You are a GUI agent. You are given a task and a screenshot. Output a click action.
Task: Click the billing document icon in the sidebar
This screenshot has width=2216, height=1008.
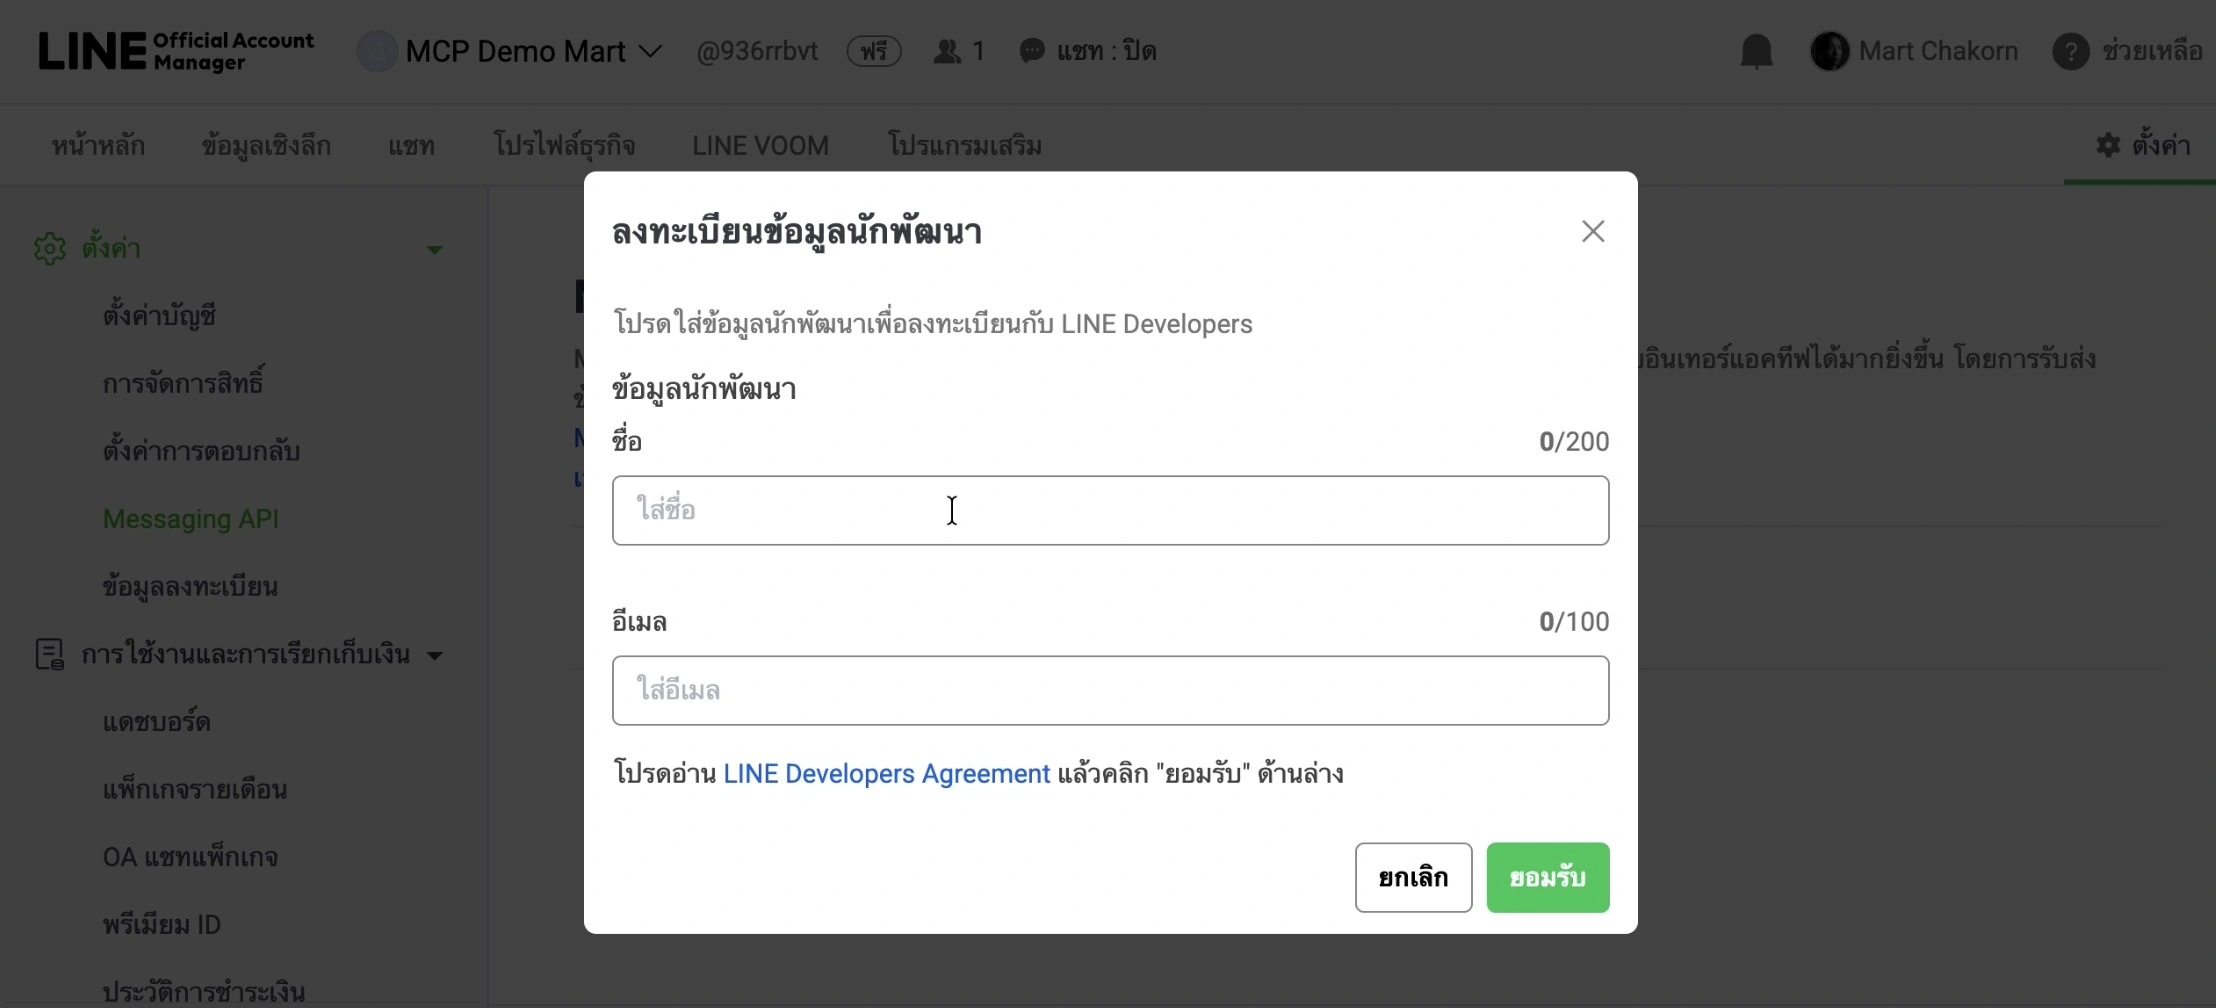(x=49, y=654)
